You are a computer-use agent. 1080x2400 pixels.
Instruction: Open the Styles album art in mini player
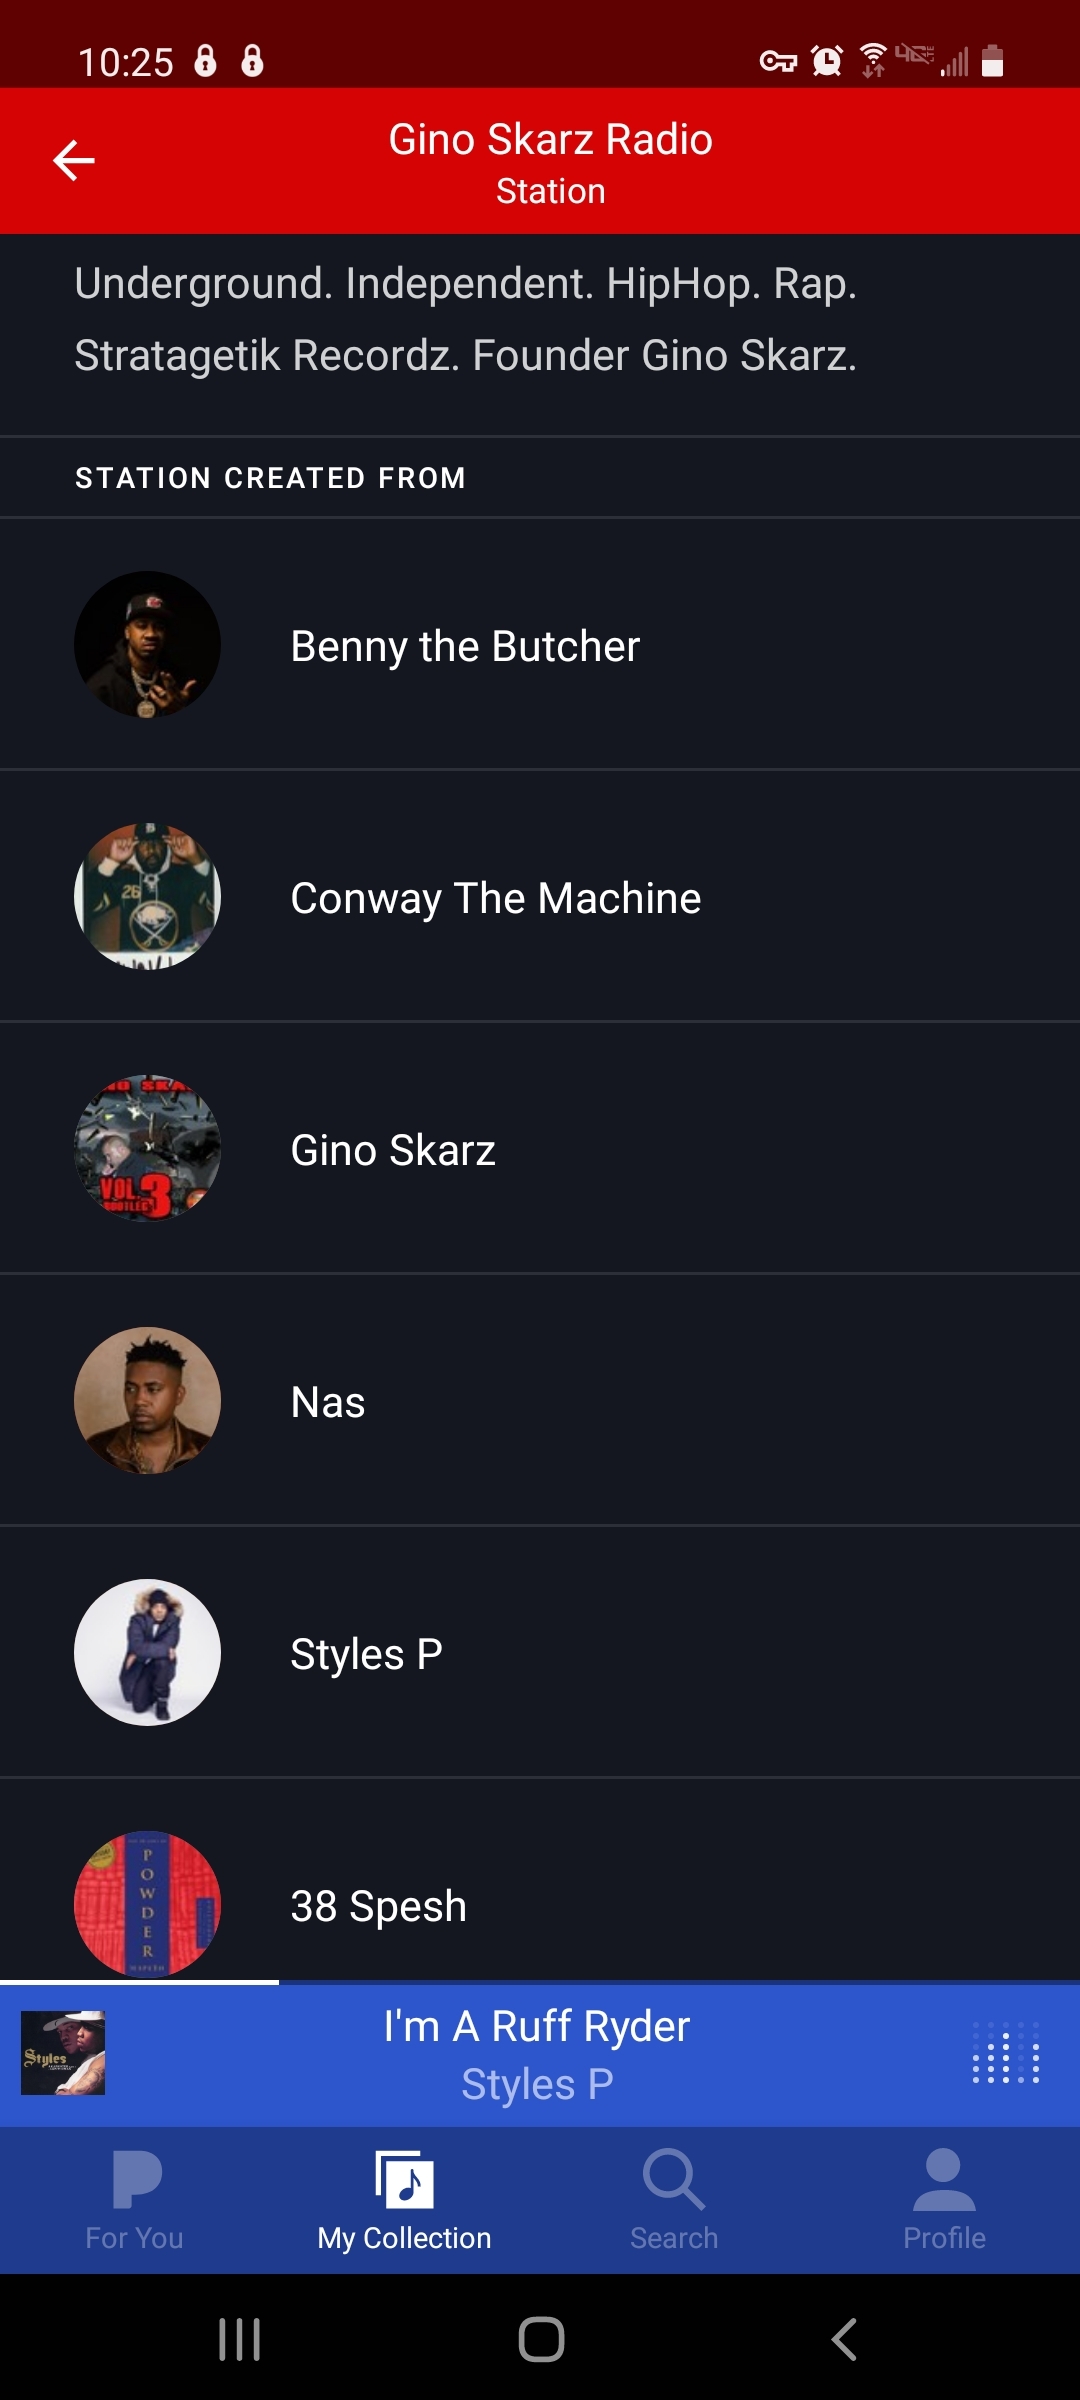click(x=63, y=2052)
